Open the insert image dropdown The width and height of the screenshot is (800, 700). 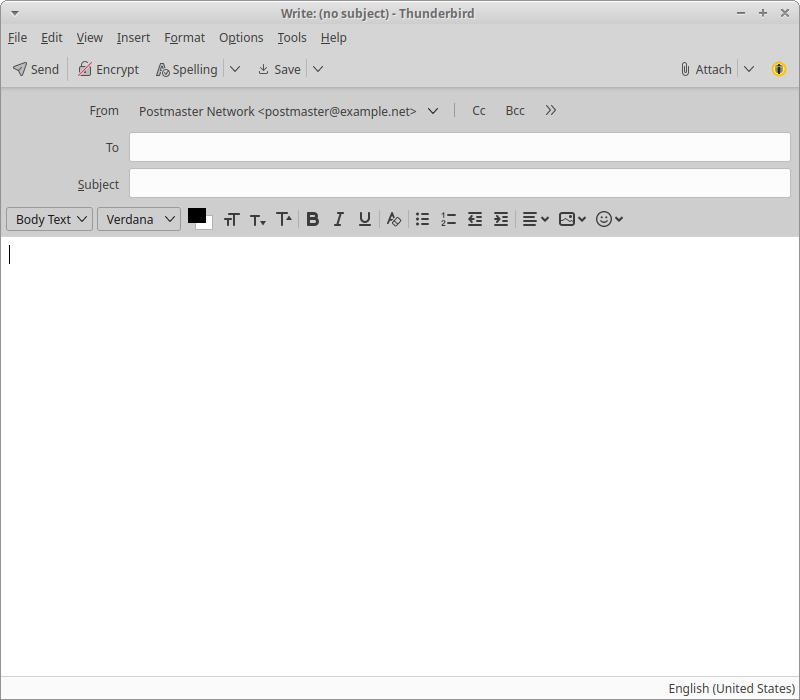coord(572,219)
